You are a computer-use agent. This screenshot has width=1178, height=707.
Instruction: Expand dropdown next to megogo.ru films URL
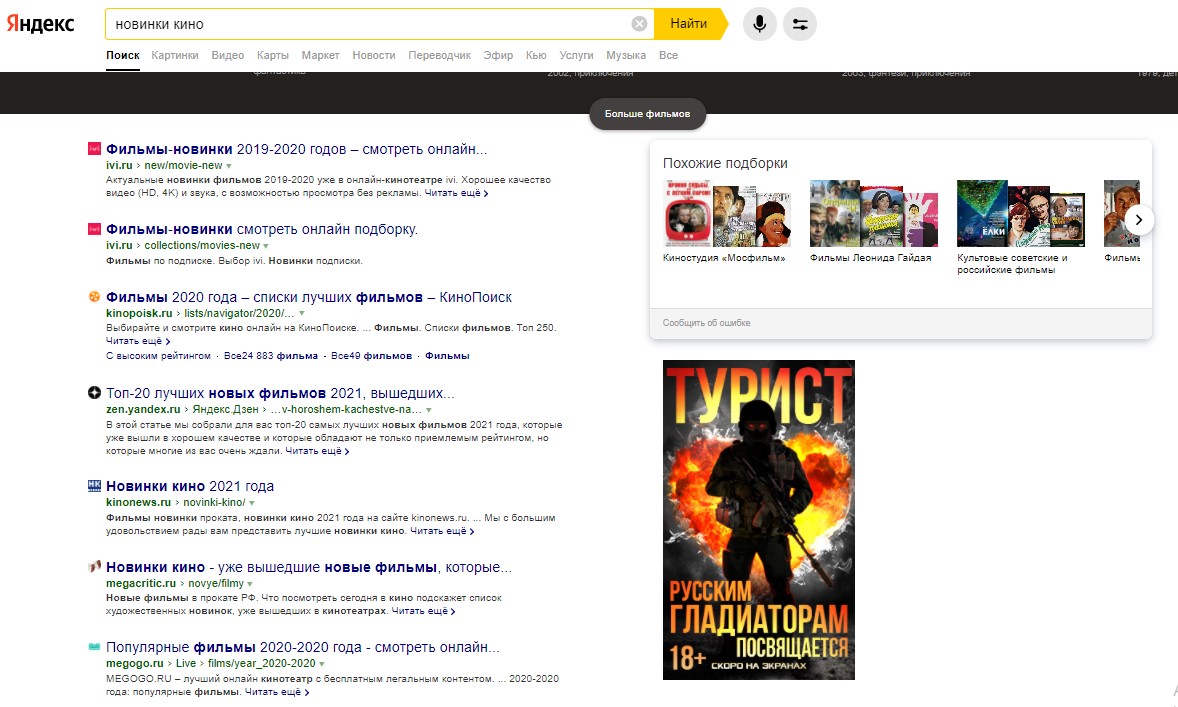pyautogui.click(x=322, y=664)
